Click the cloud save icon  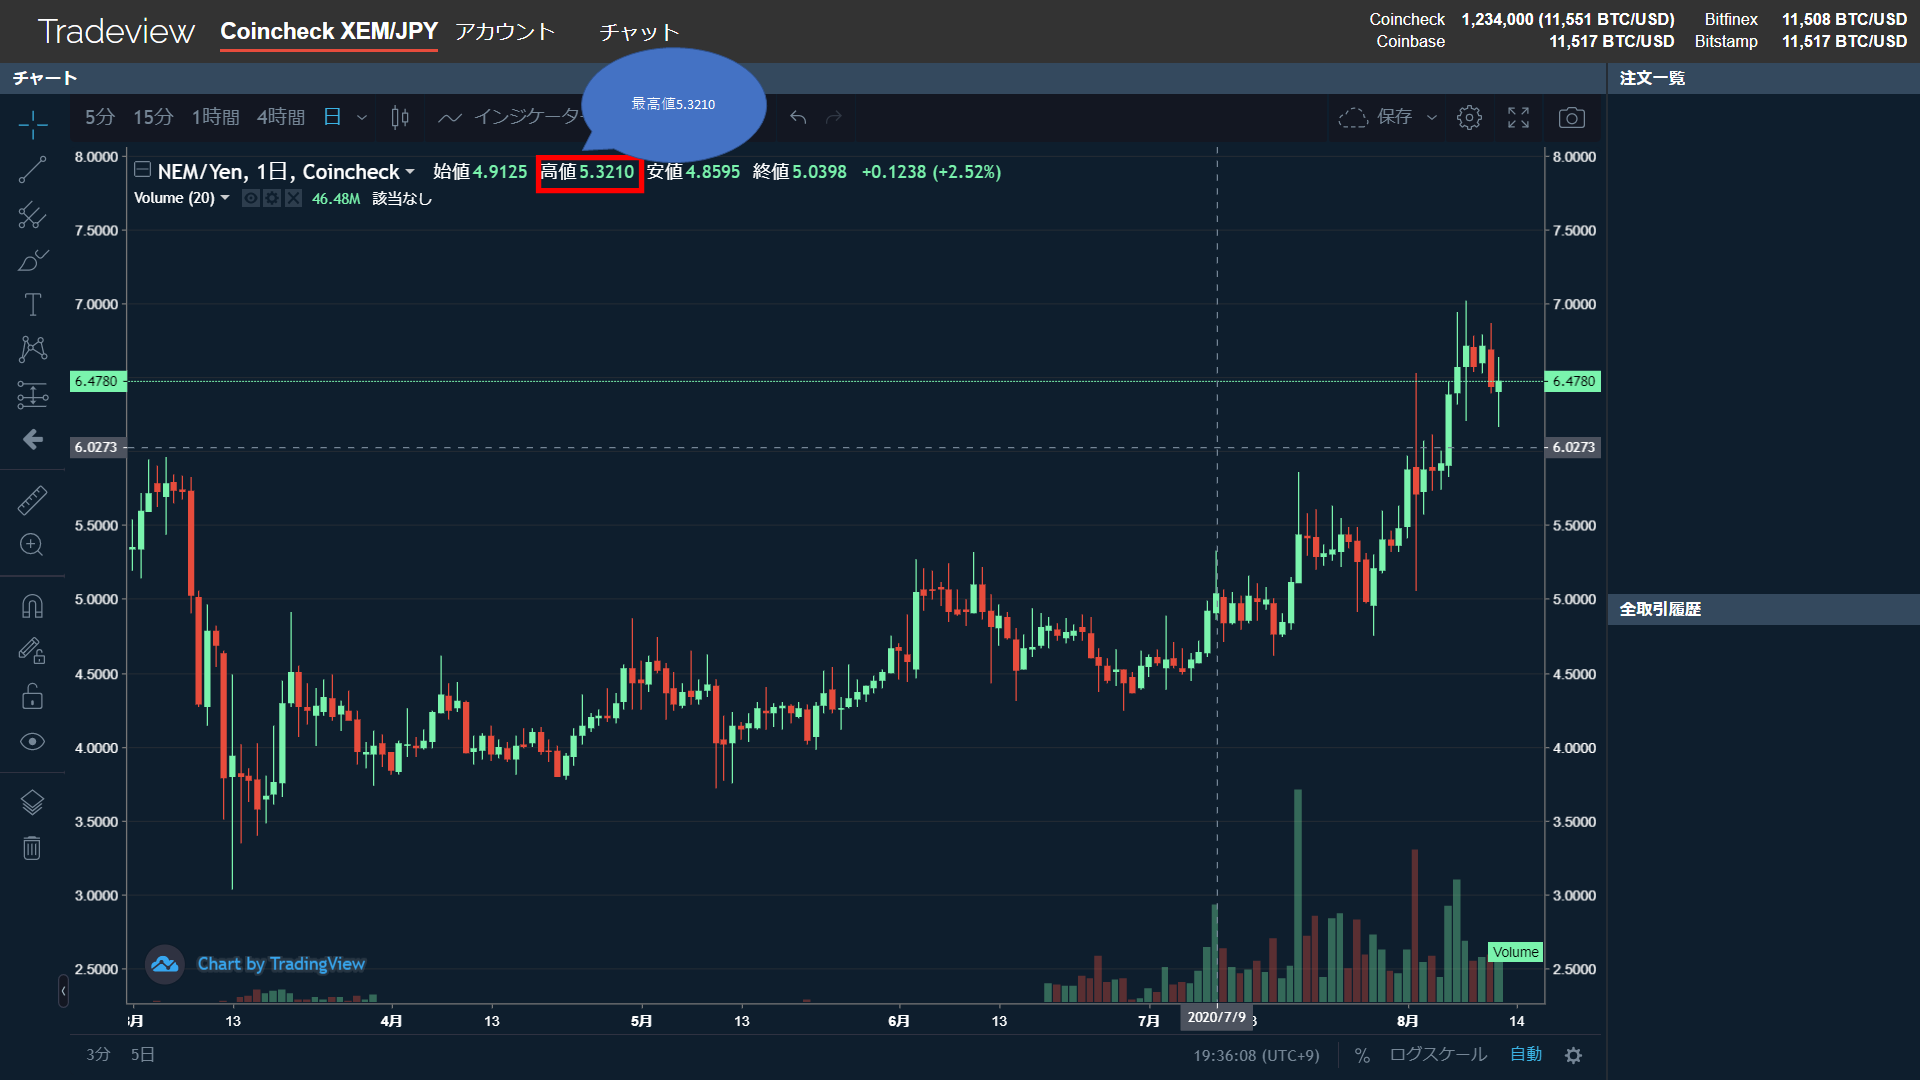(x=1353, y=118)
